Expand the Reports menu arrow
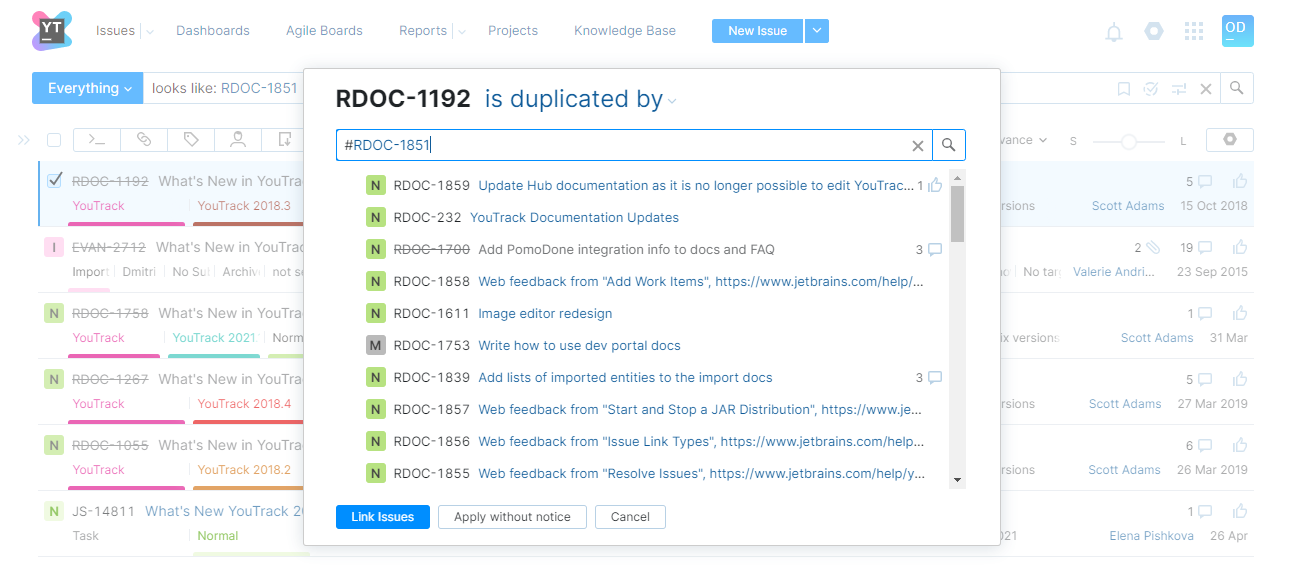This screenshot has height=566, width=1303. [461, 32]
